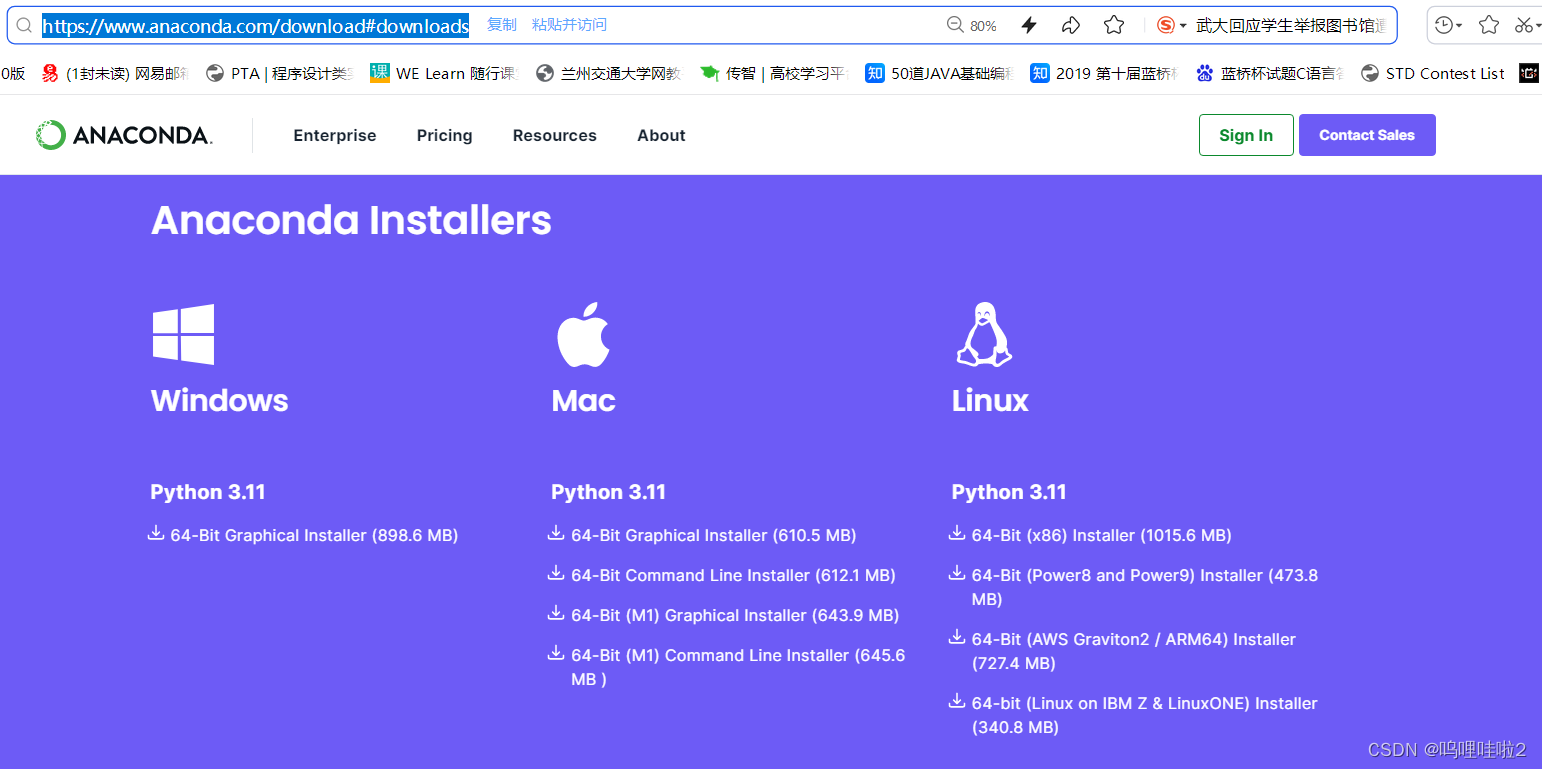Open the NetEase mail bookmark icon
The height and width of the screenshot is (769, 1542).
(50, 73)
